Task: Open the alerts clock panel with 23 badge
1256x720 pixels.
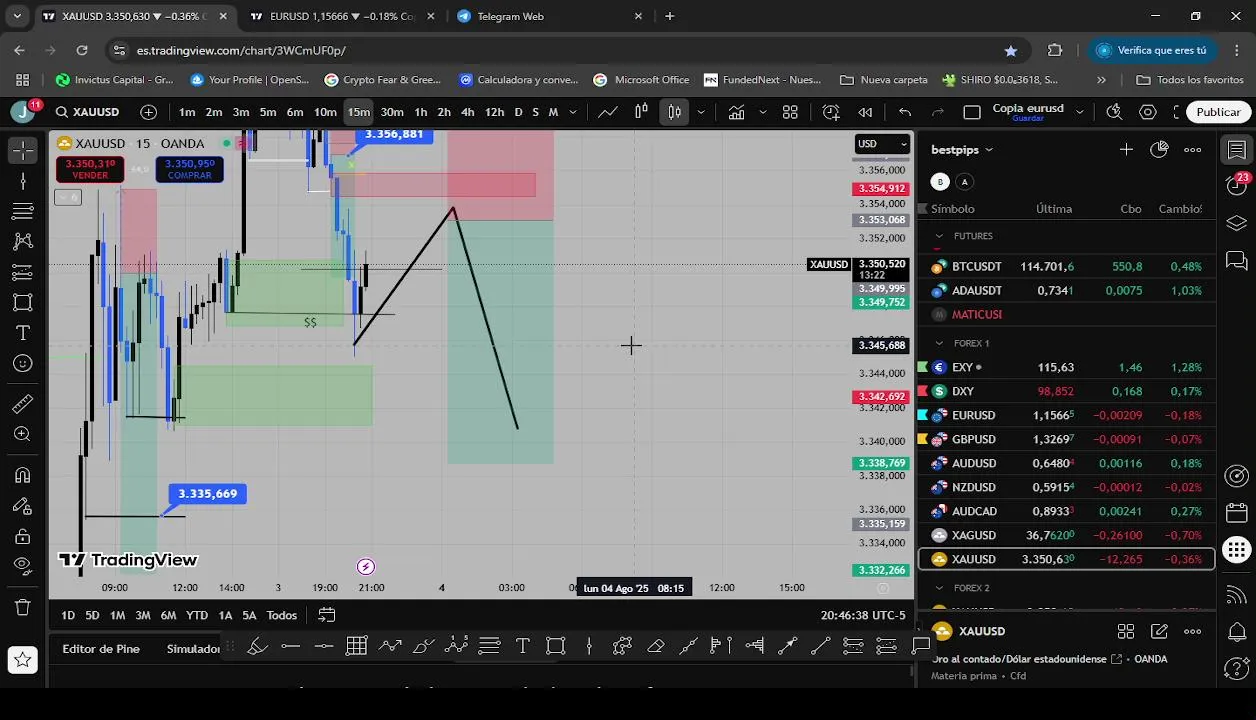Action: (1237, 185)
